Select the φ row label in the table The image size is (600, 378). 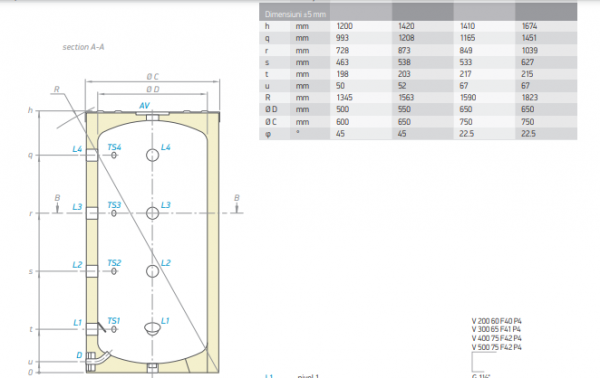click(x=268, y=134)
